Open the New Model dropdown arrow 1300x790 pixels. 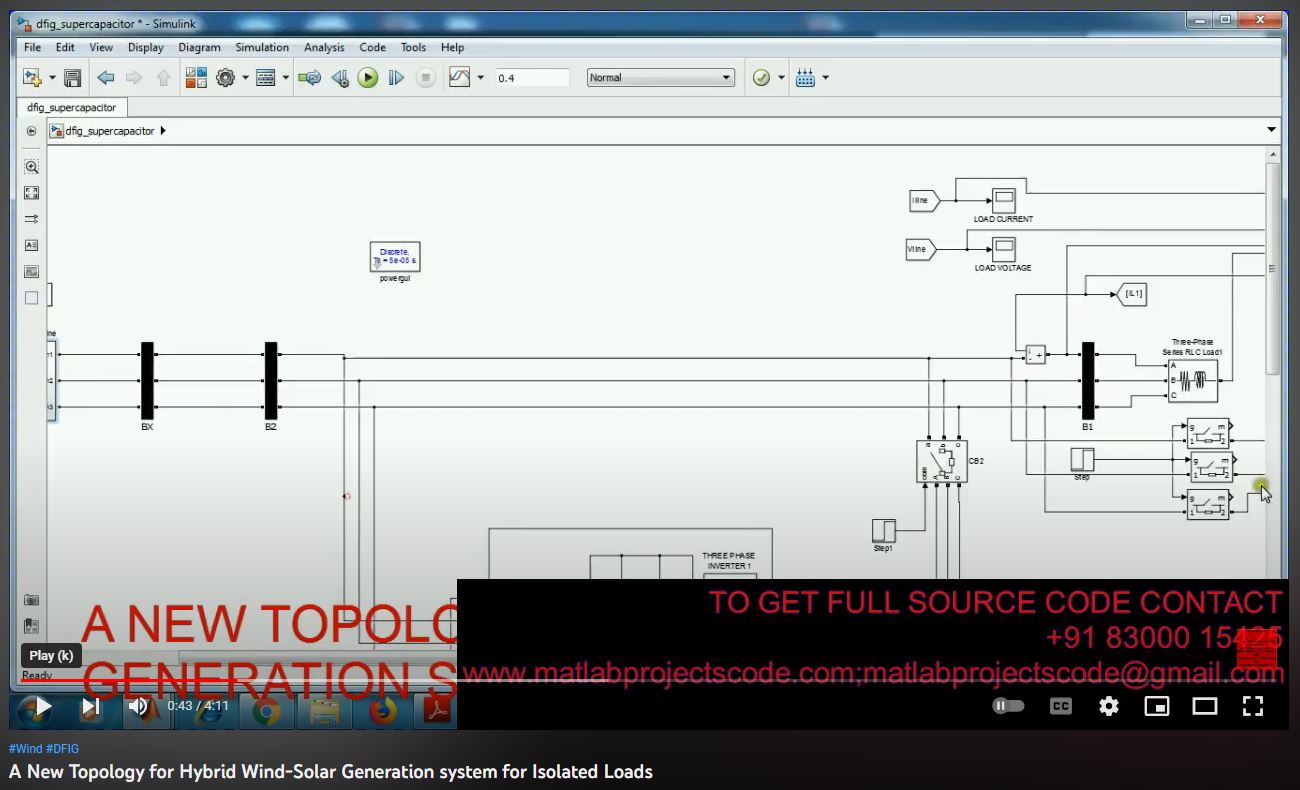tap(51, 78)
